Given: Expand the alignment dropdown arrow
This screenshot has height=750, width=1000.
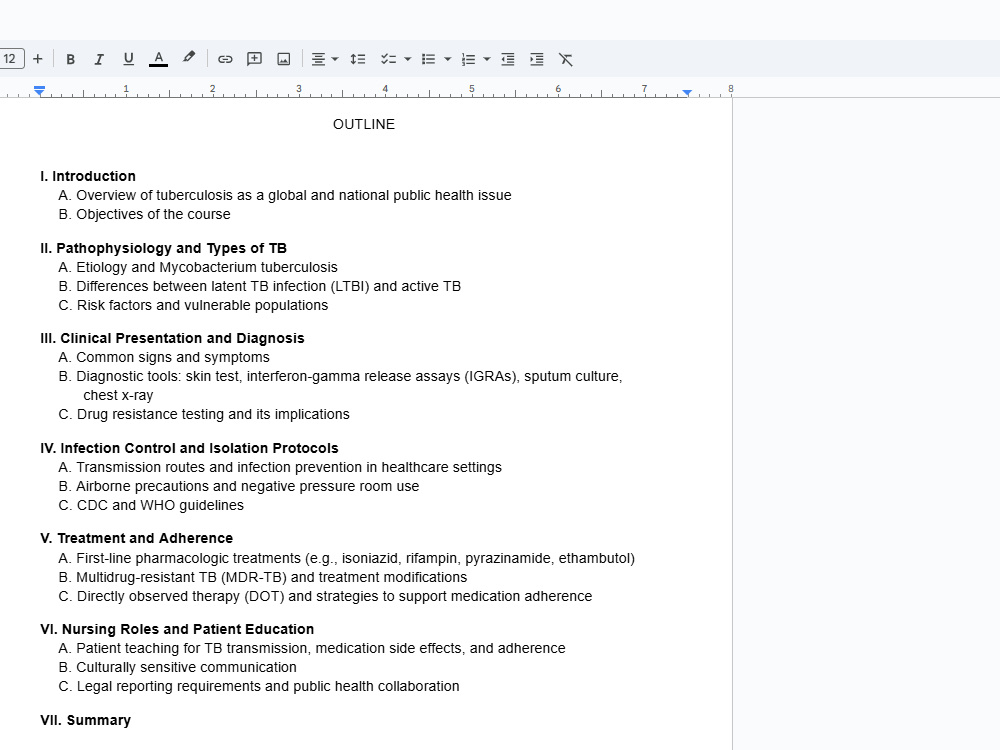Looking at the screenshot, I should 335,59.
